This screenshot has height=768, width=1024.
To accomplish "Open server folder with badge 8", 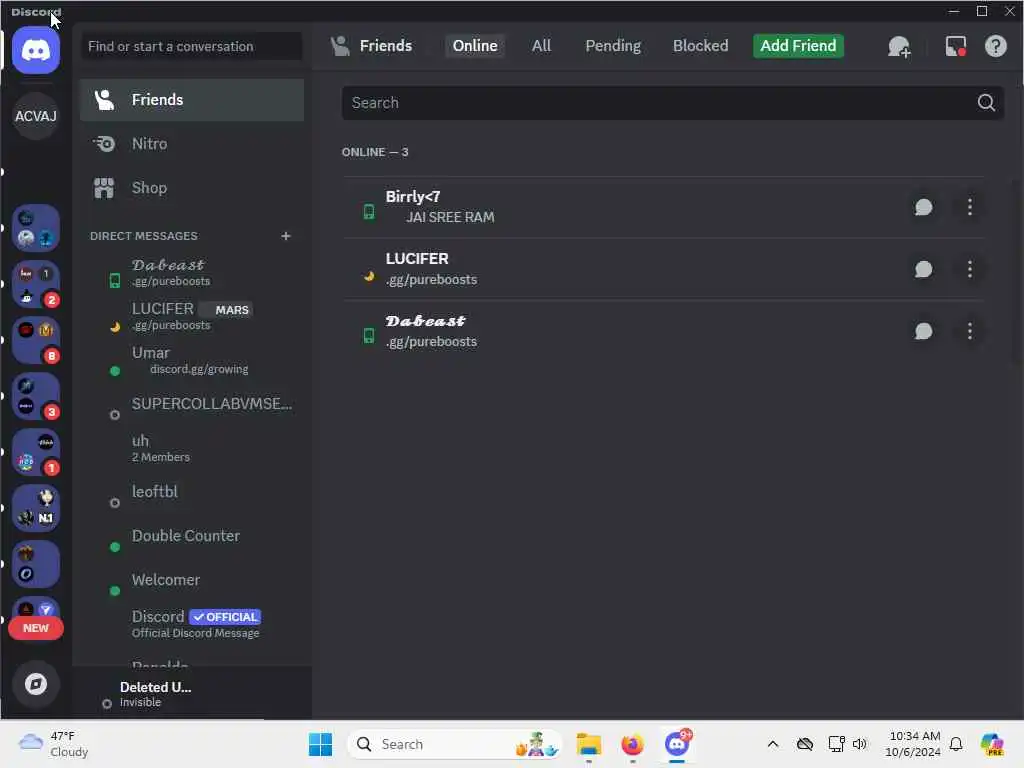I will tap(36, 340).
